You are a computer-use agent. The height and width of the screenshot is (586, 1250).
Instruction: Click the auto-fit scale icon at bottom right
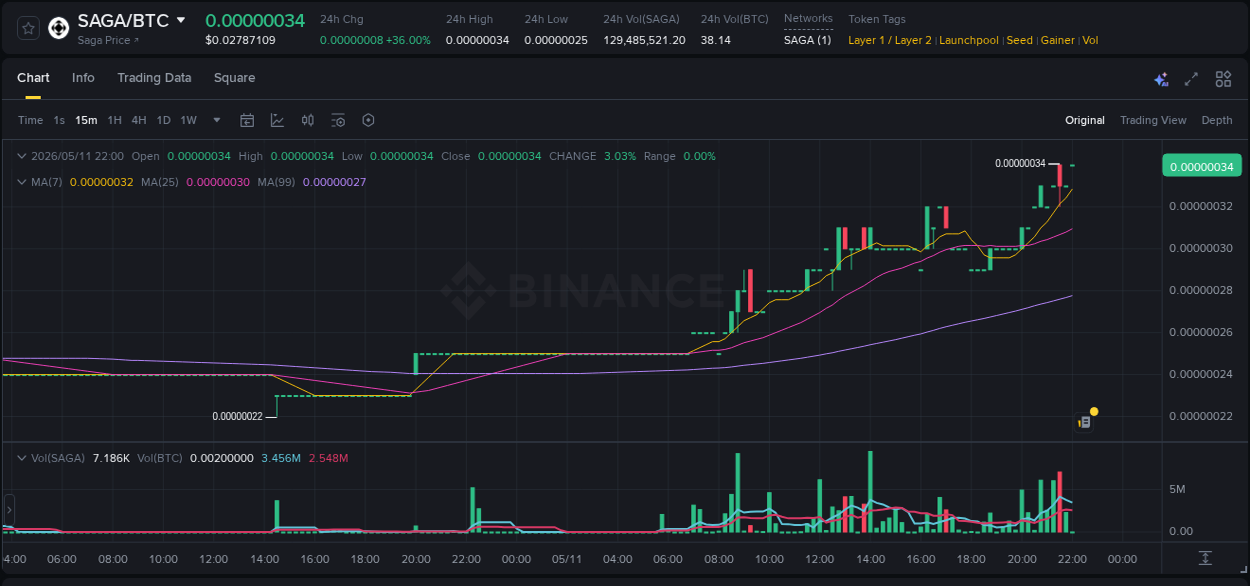pos(1206,558)
